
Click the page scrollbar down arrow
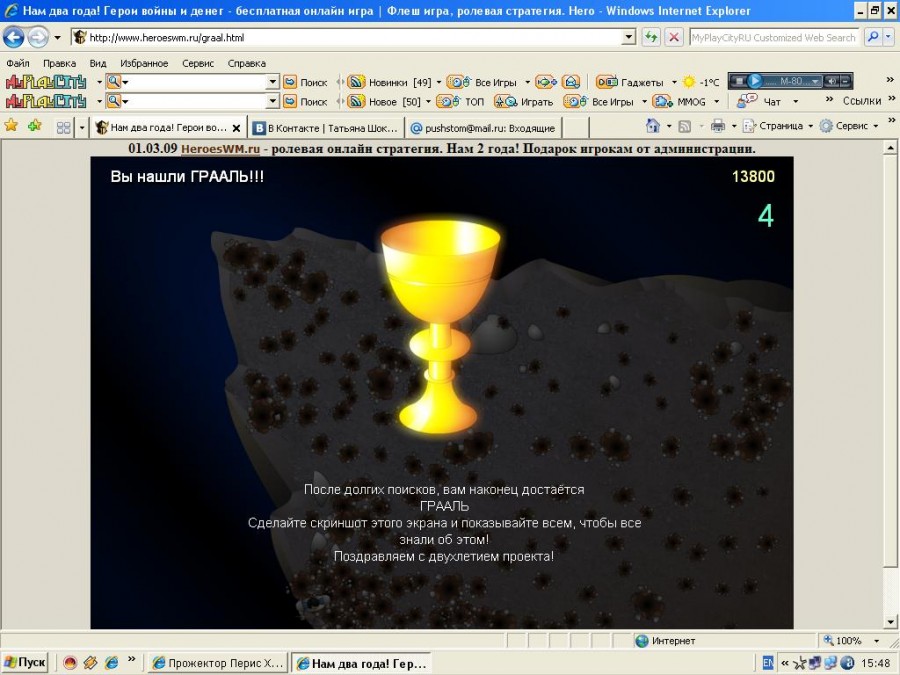coord(891,622)
